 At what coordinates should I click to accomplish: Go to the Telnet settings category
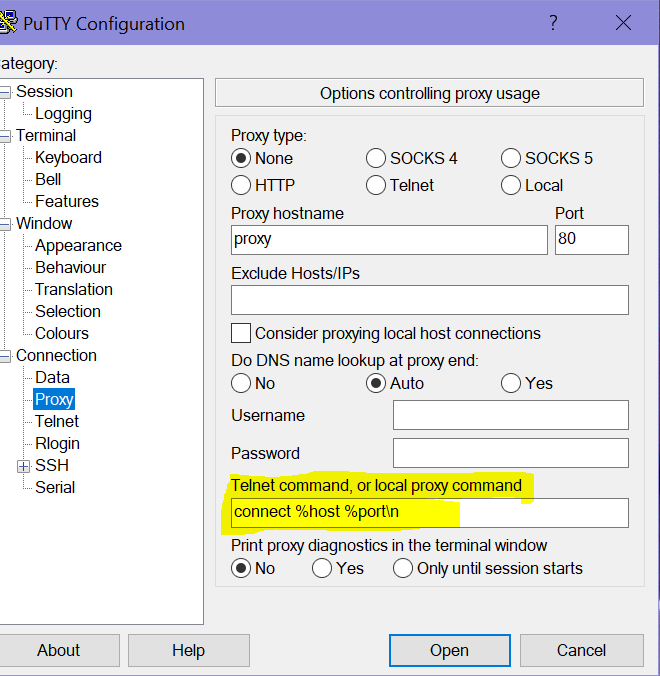57,421
